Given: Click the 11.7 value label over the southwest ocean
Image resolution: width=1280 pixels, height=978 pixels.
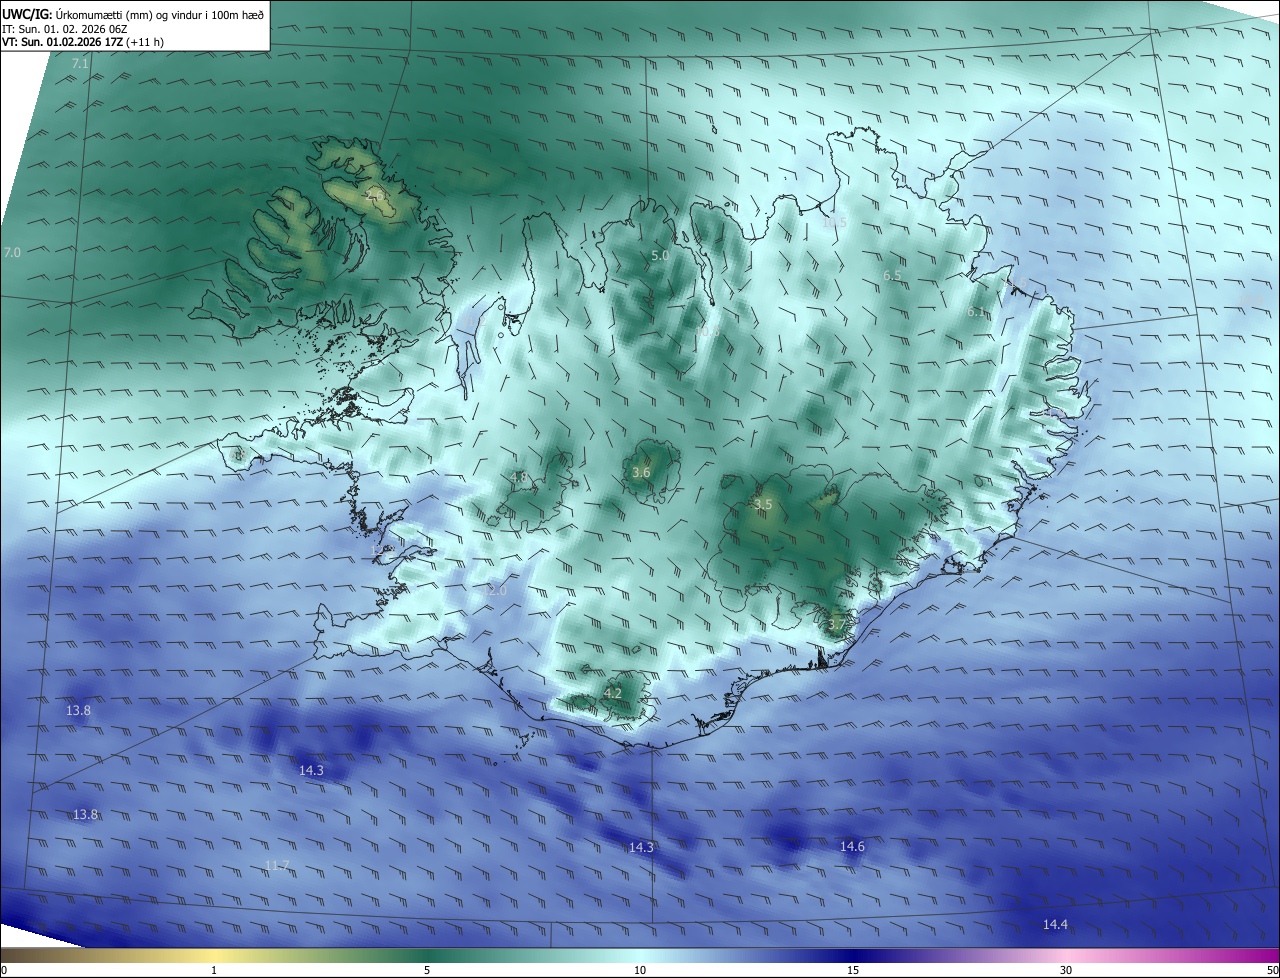Looking at the screenshot, I should pos(277,865).
